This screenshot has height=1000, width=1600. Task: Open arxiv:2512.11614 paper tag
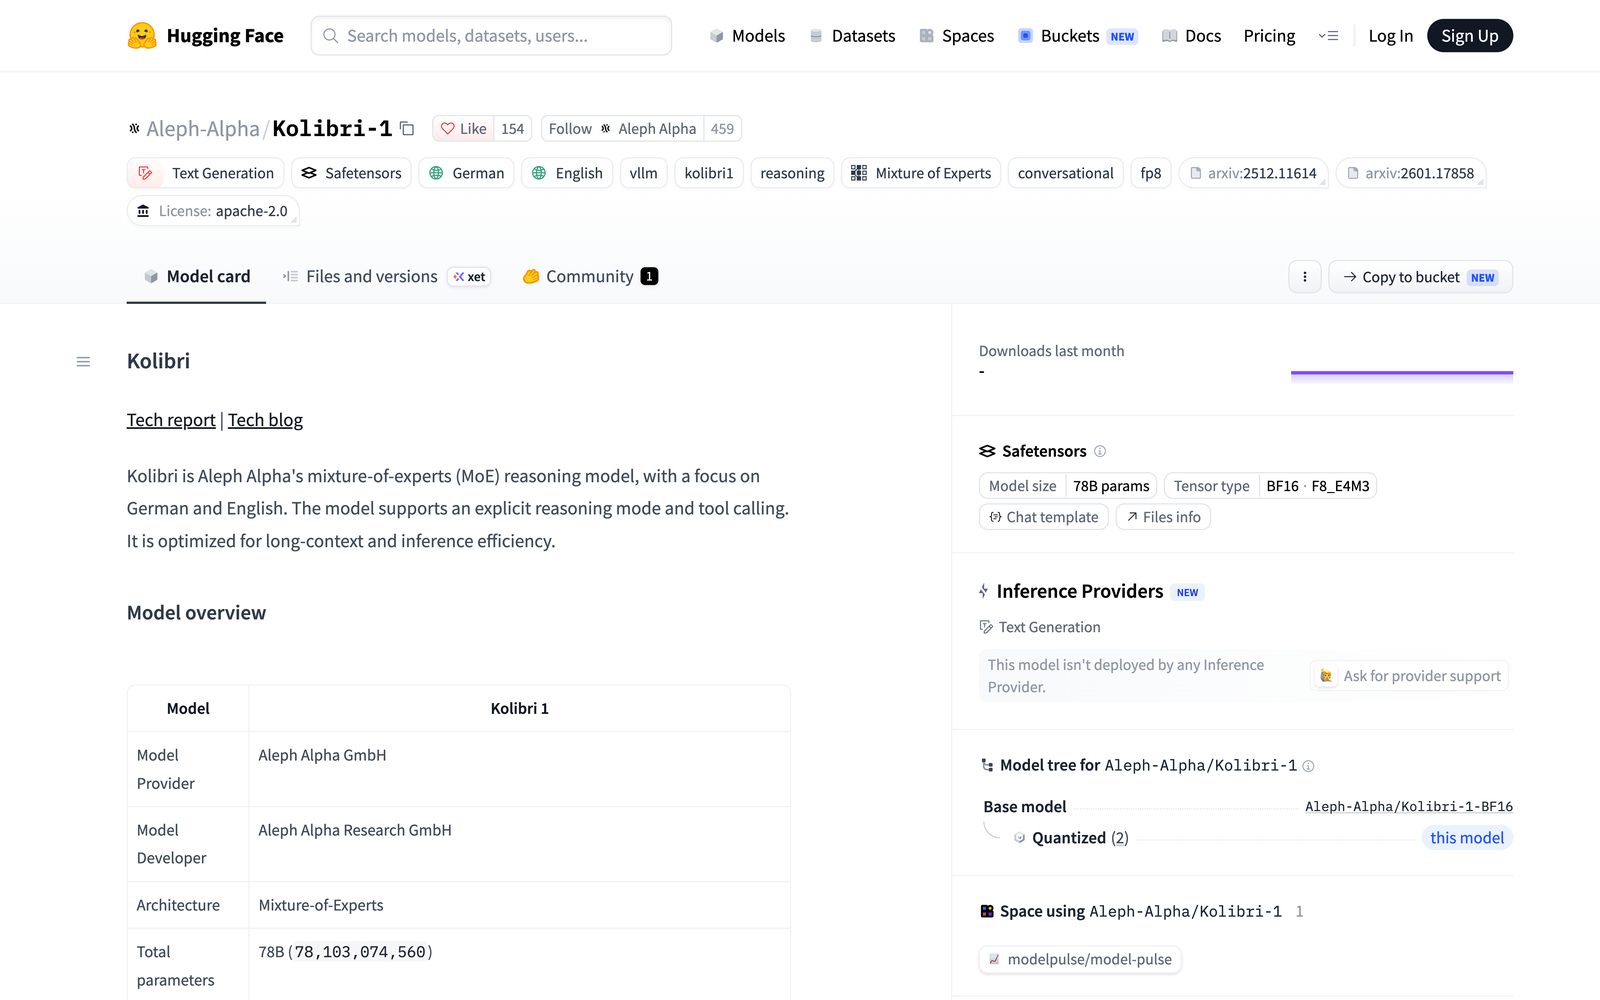pos(1254,173)
